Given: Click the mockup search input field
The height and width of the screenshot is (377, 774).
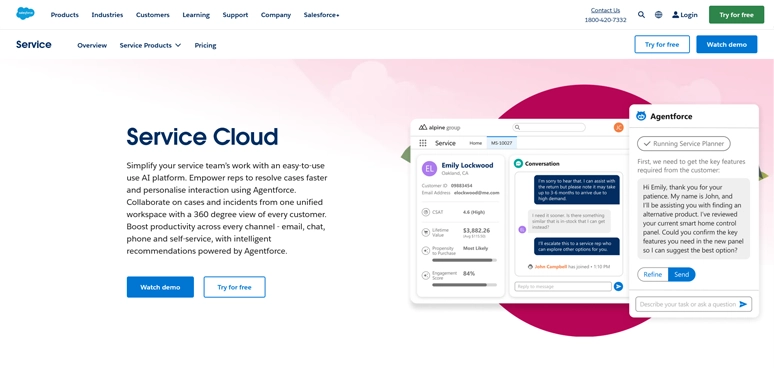Looking at the screenshot, I should pos(549,127).
